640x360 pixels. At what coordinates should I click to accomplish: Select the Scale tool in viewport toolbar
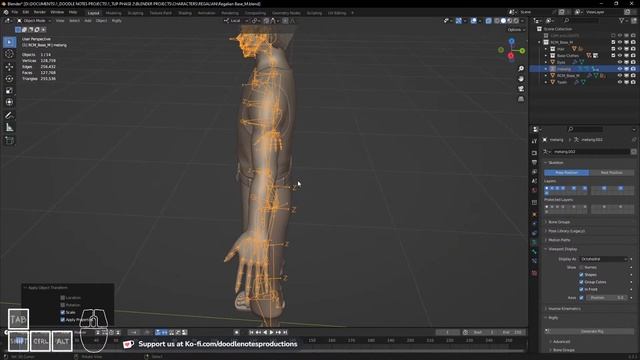point(9,91)
